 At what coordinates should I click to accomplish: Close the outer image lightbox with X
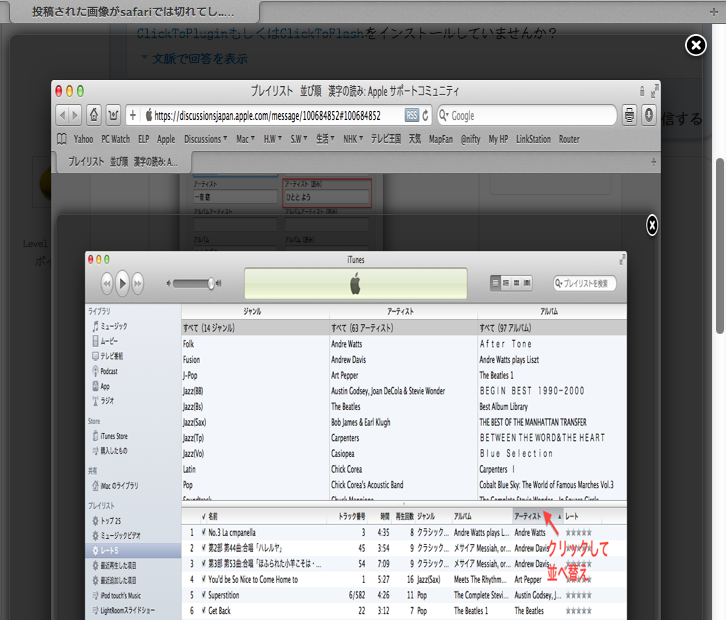click(695, 45)
